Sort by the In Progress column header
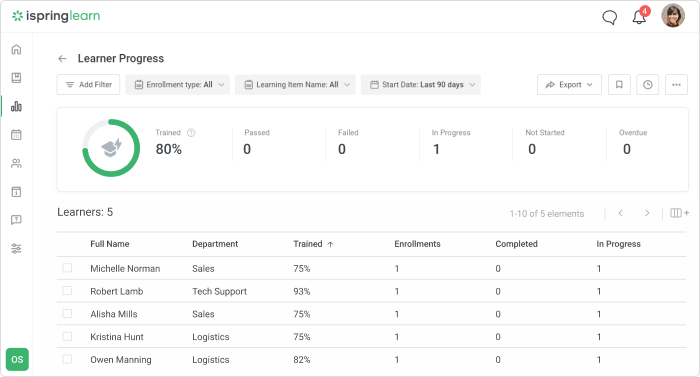700x377 pixels. click(618, 244)
